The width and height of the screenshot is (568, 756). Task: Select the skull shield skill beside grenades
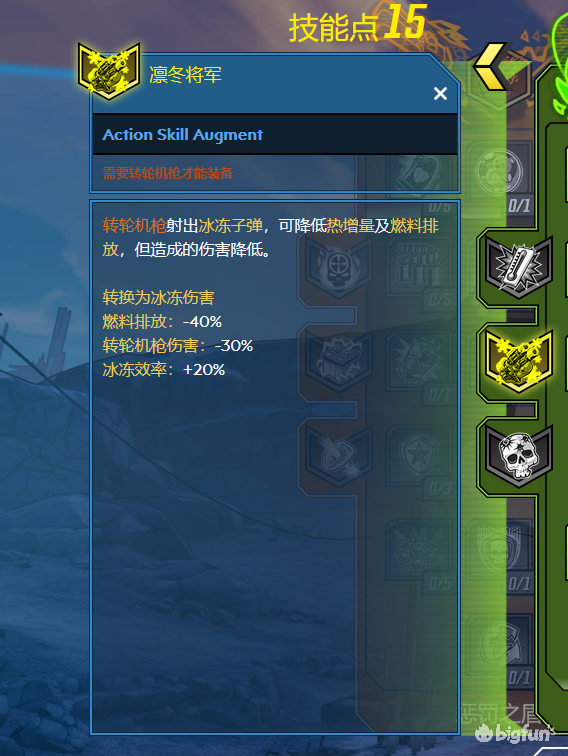(x=499, y=550)
